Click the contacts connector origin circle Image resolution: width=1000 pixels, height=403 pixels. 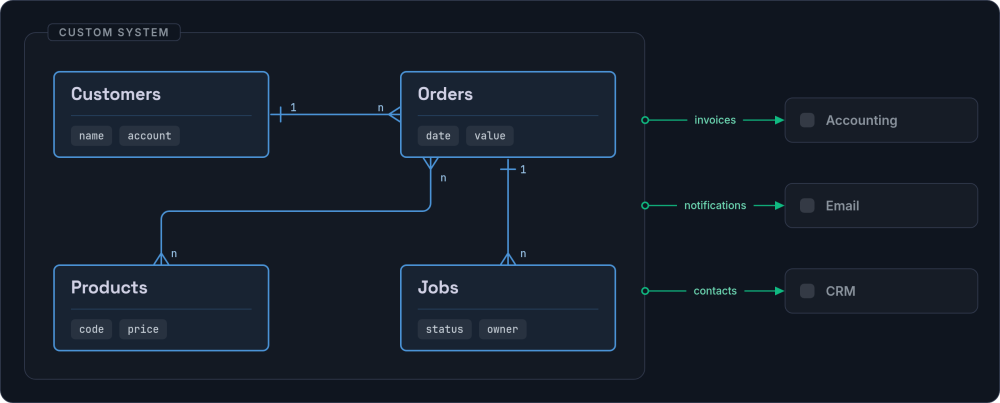point(645,291)
